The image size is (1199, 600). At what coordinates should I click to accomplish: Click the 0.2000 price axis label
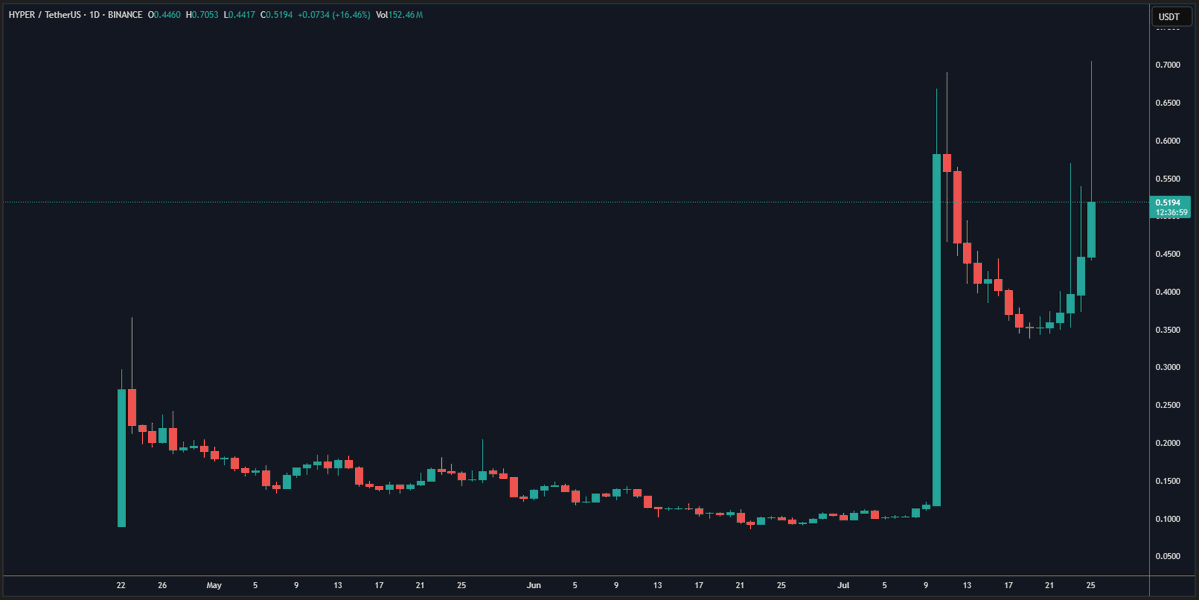point(1169,443)
